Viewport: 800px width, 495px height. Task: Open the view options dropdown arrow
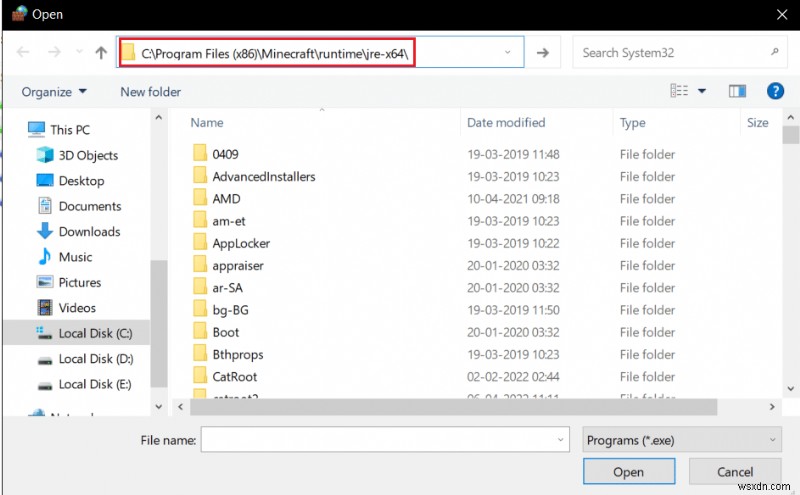(x=702, y=91)
